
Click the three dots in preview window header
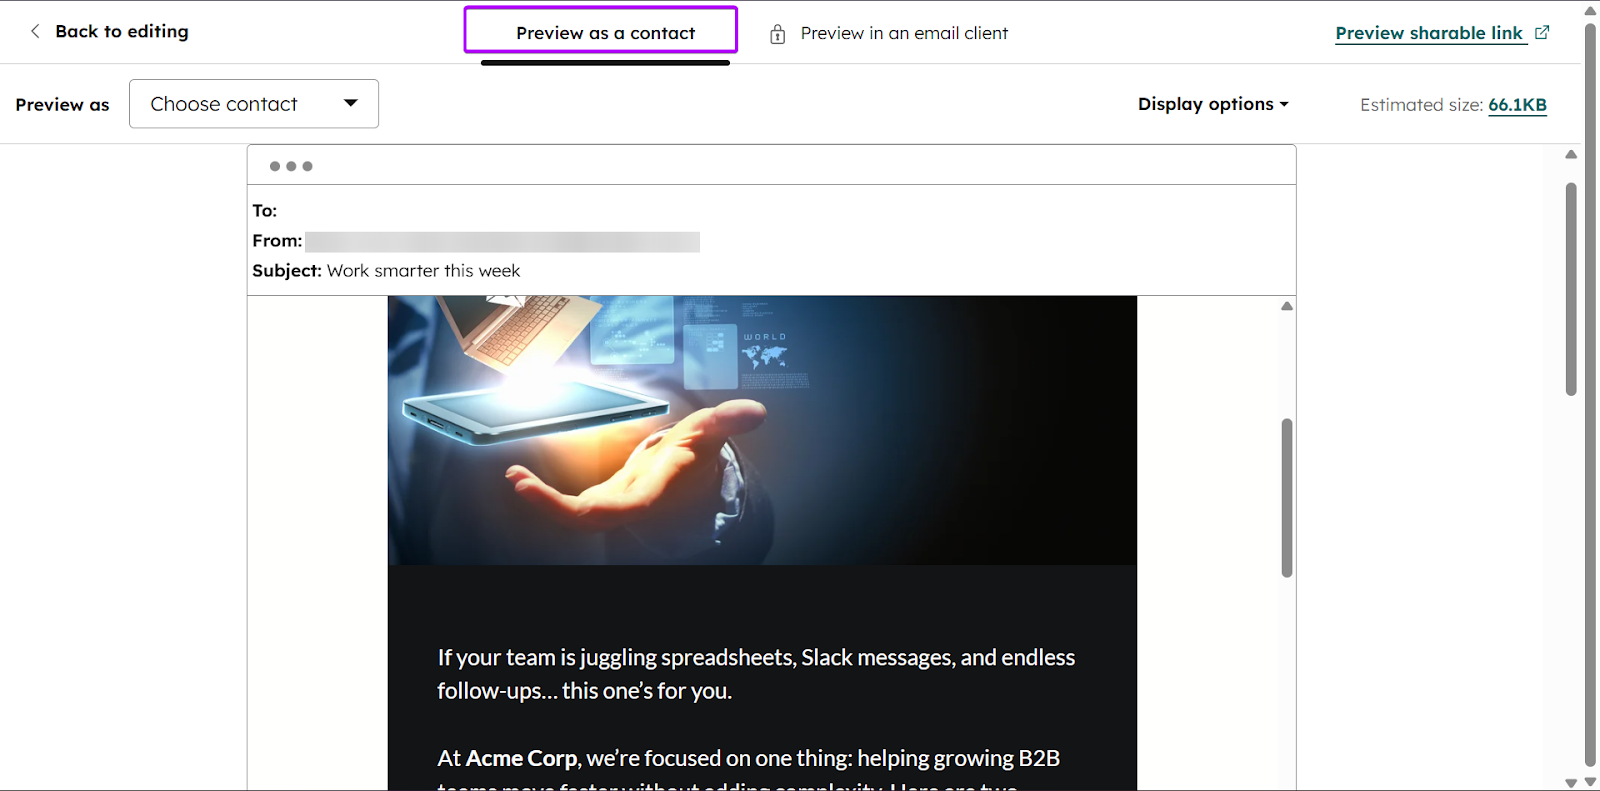coord(291,166)
